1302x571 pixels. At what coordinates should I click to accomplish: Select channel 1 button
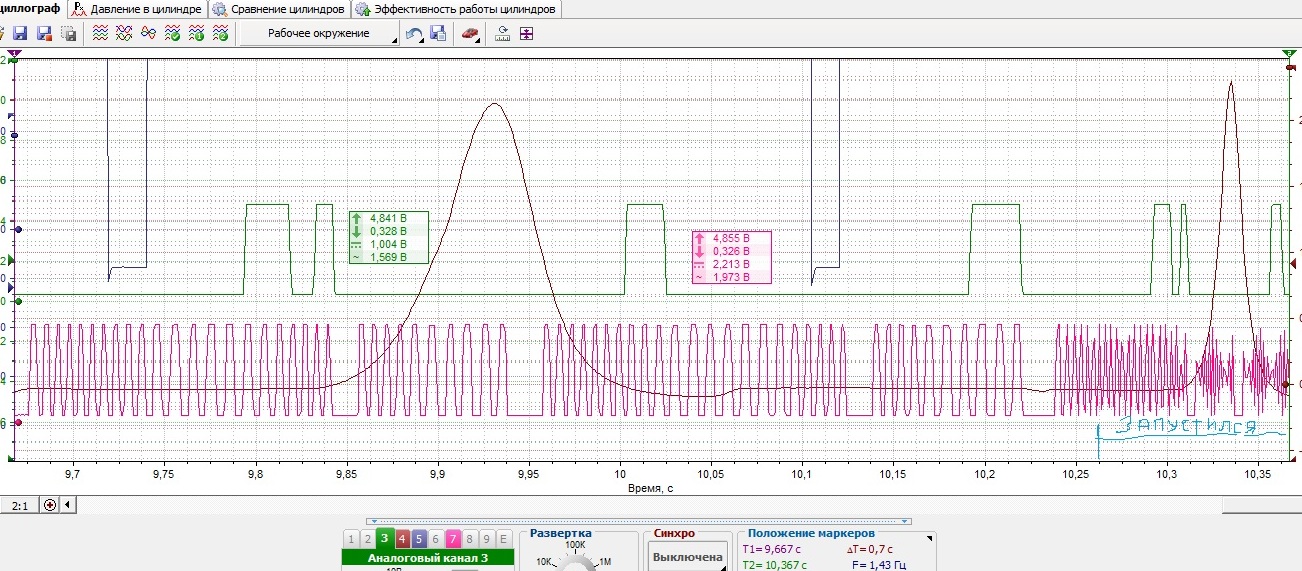click(x=351, y=539)
